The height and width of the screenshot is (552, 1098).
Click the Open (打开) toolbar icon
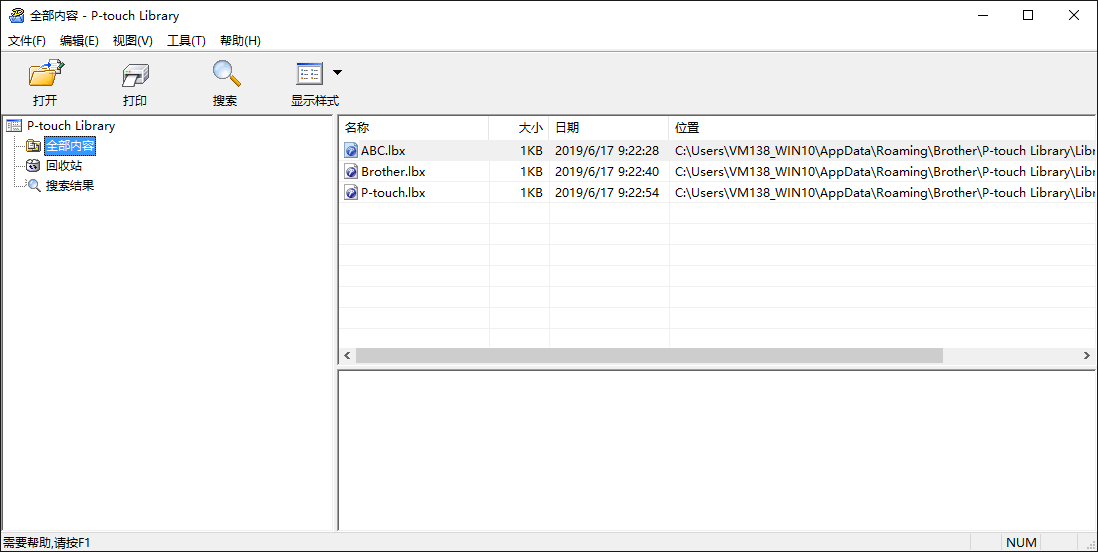coord(46,74)
